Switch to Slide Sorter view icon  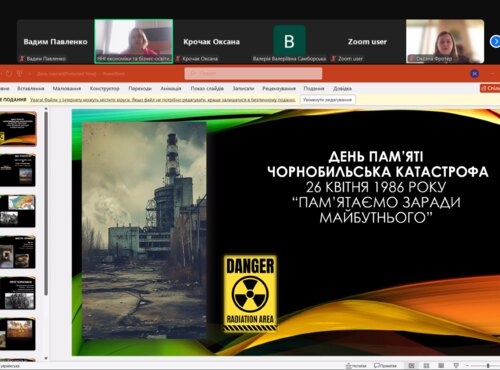tap(426, 366)
